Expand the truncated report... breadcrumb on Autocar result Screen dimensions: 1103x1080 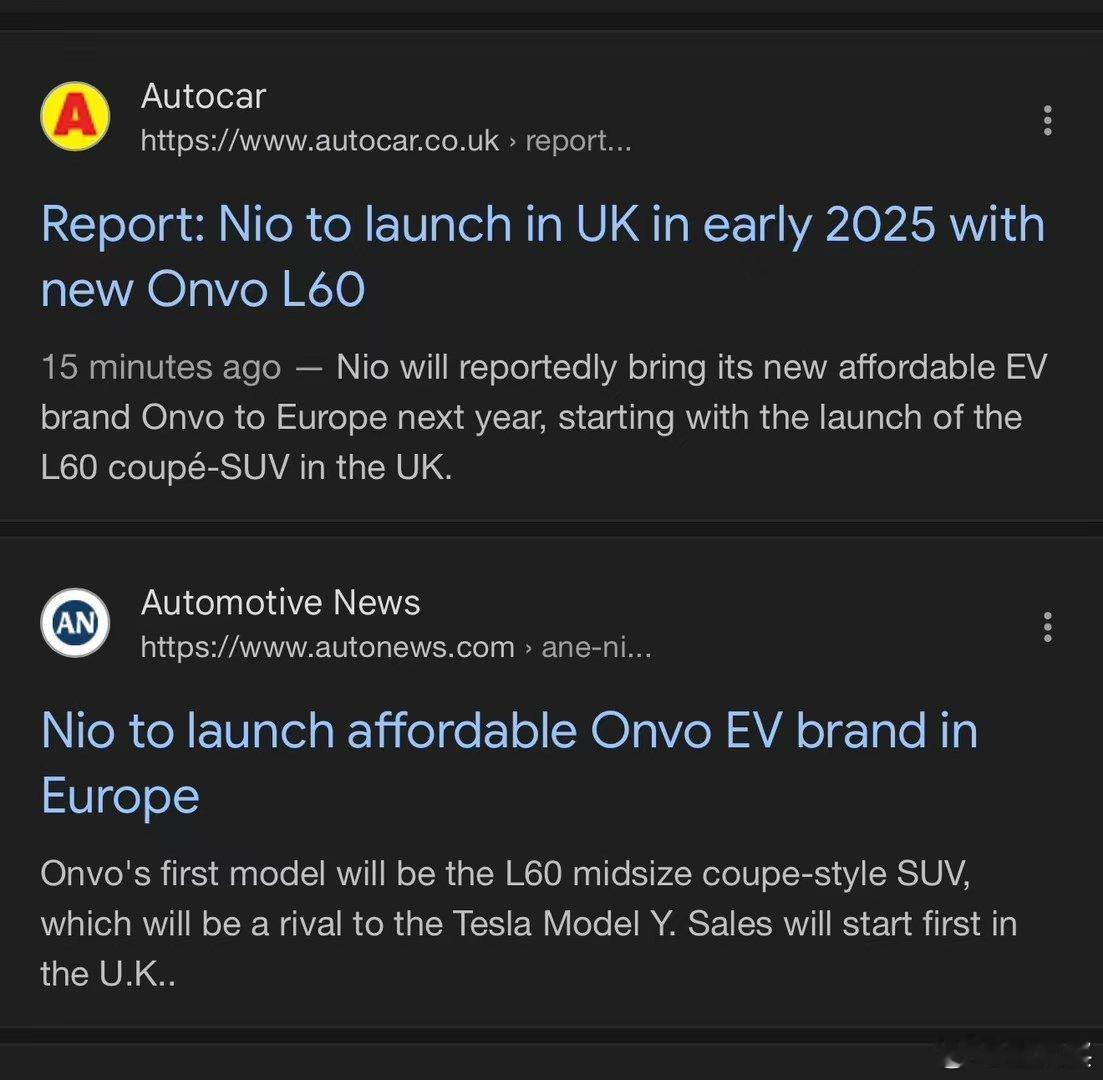pyautogui.click(x=580, y=141)
